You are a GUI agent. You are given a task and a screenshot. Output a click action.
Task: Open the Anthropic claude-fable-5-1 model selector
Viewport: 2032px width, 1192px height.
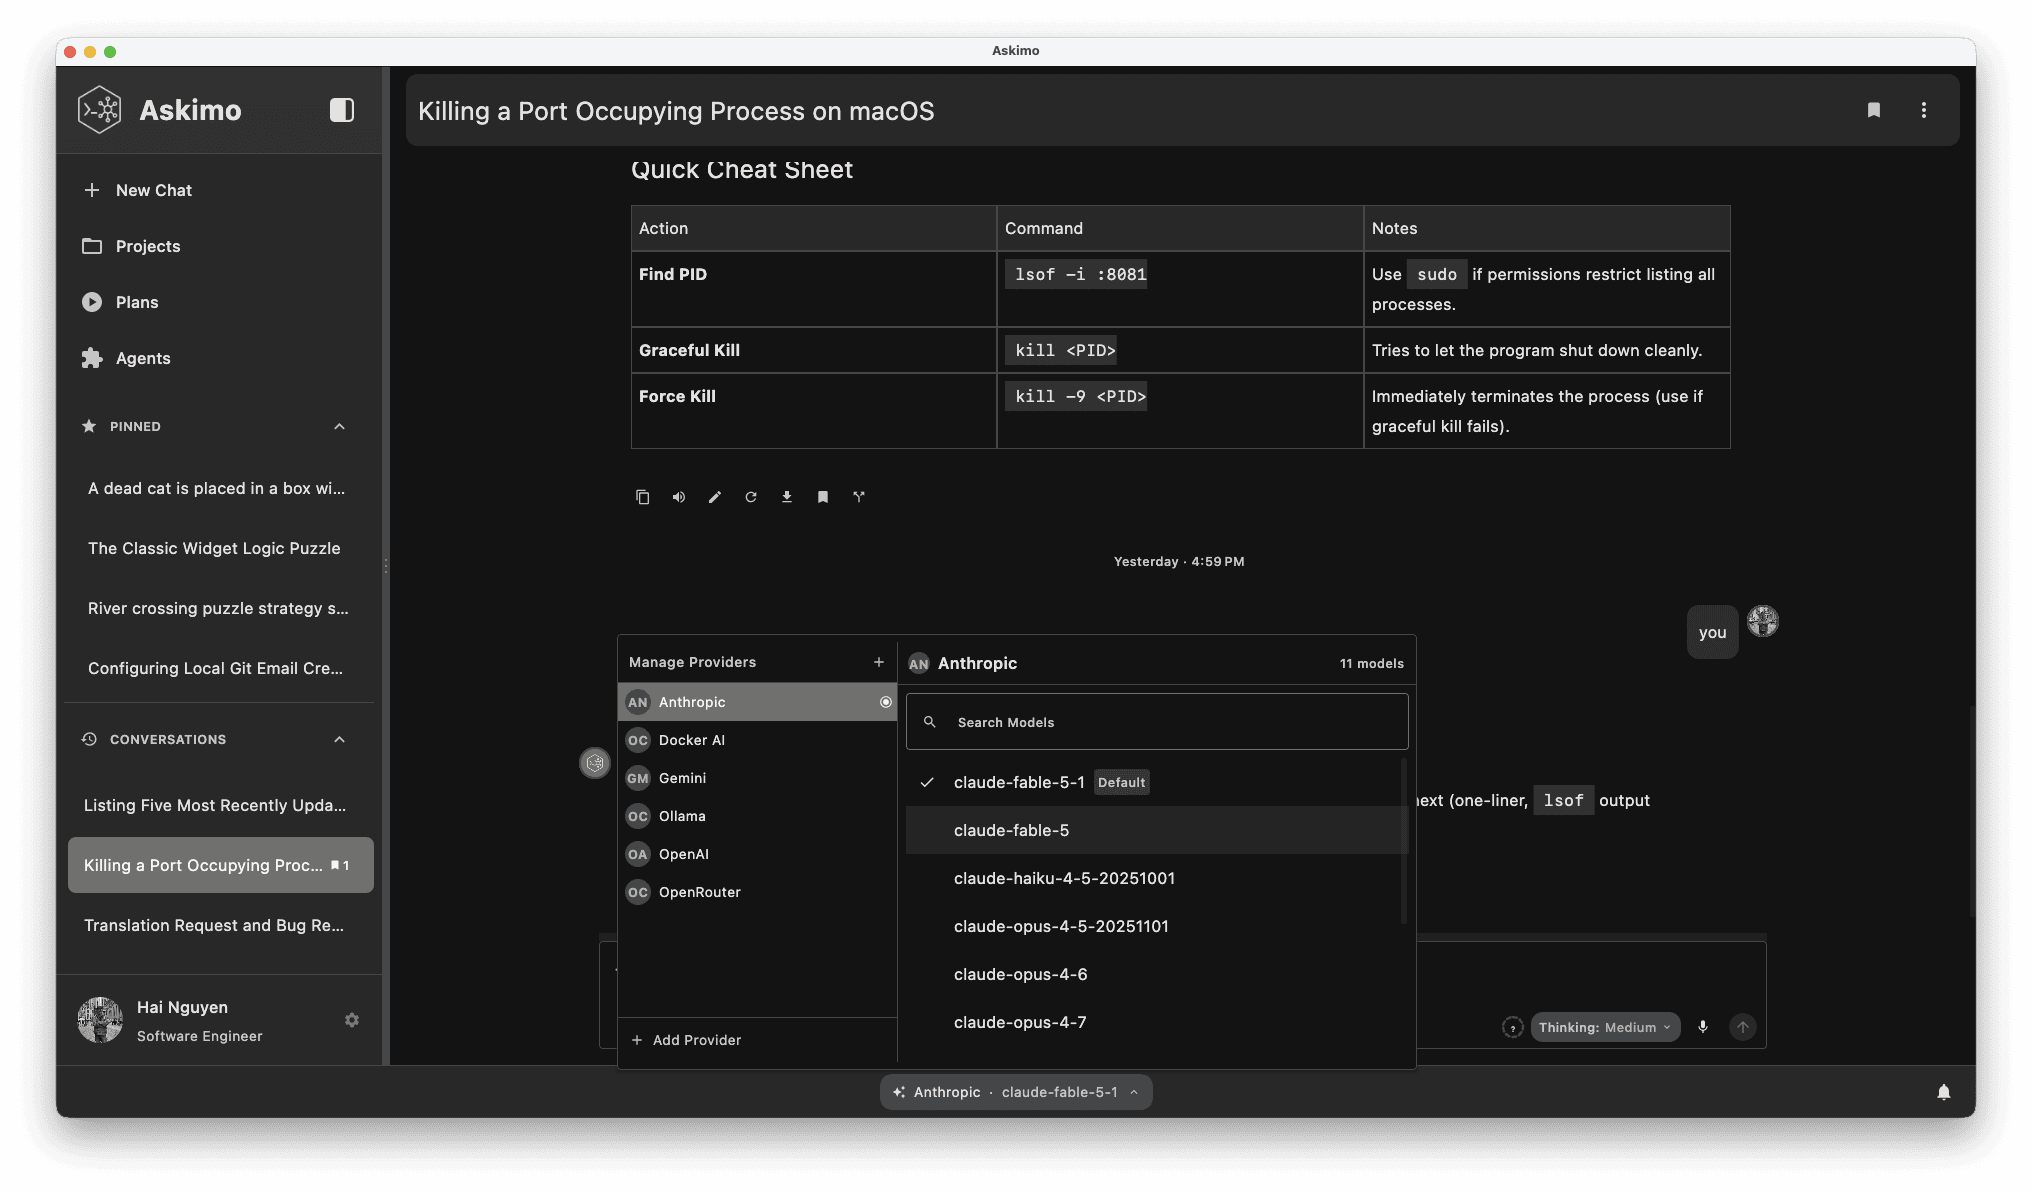(1016, 1092)
